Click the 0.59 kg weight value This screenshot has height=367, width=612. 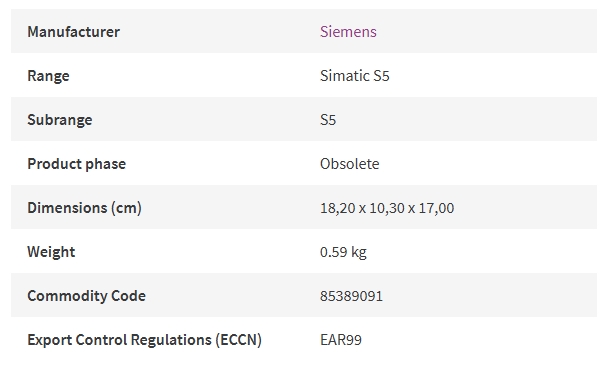[343, 252]
